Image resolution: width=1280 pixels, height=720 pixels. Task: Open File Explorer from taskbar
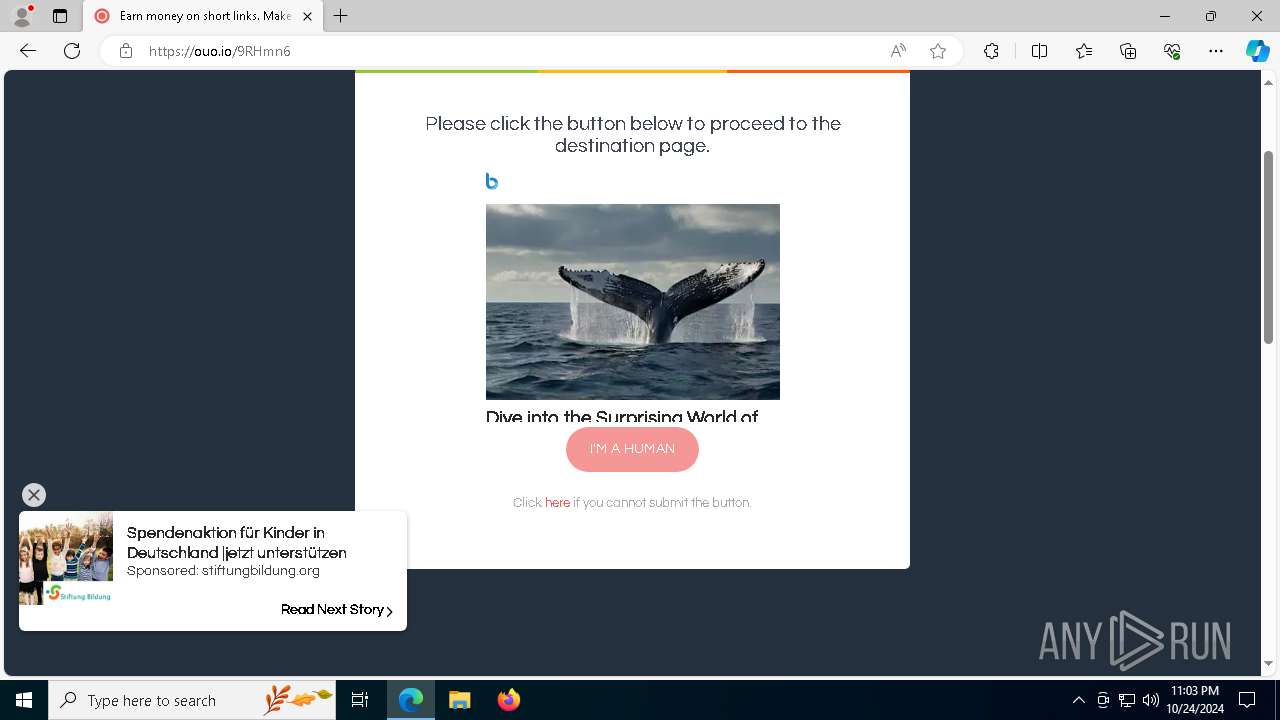pos(460,700)
